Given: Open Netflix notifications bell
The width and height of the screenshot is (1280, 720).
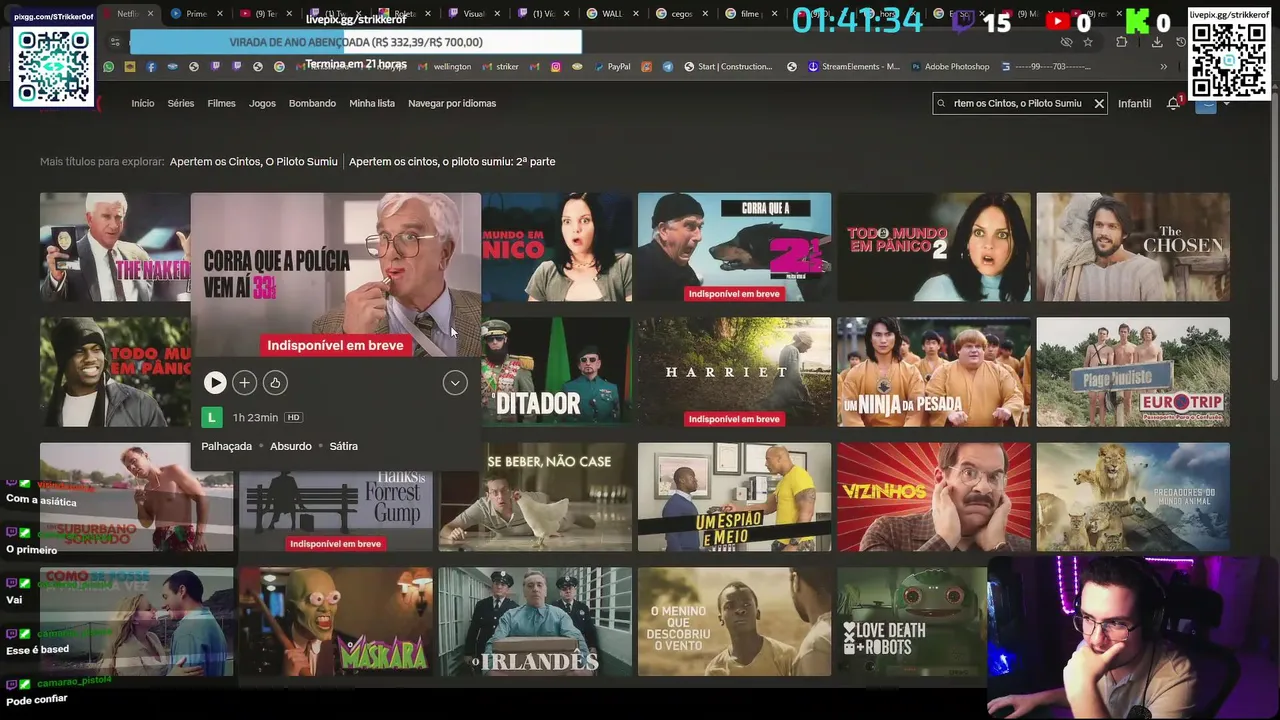Looking at the screenshot, I should [x=1174, y=103].
